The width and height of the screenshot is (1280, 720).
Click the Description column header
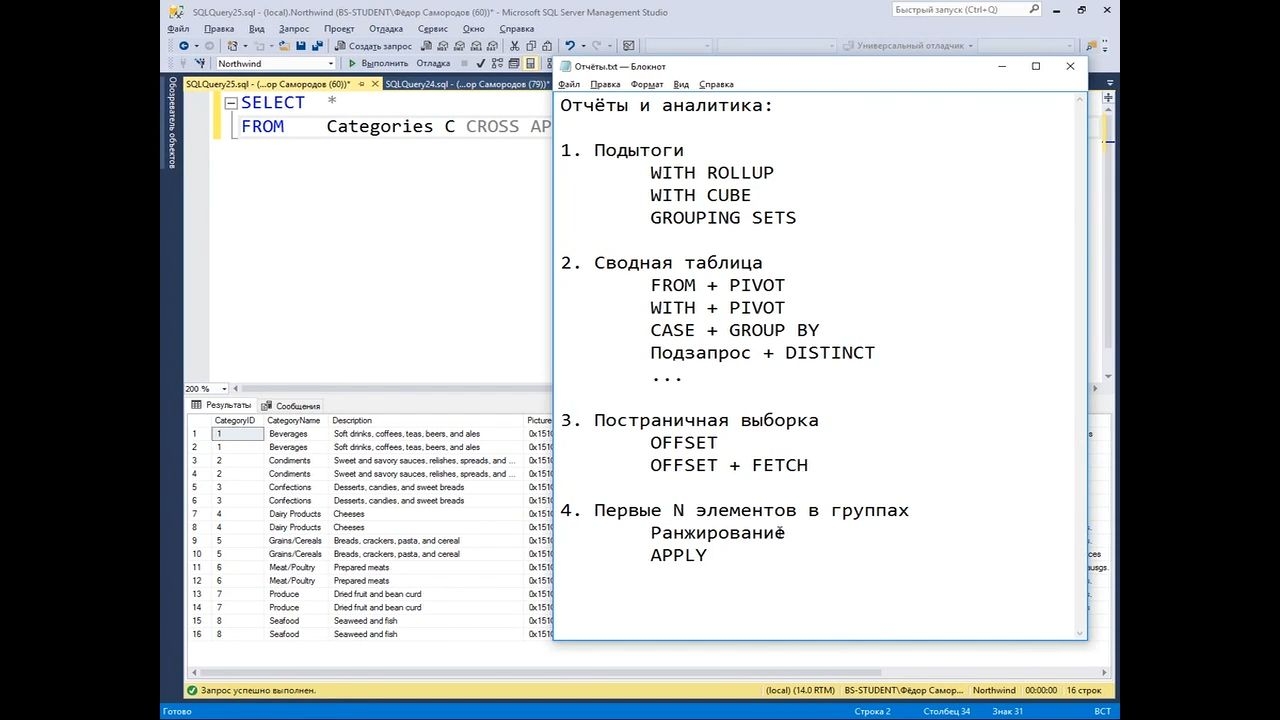click(x=425, y=421)
